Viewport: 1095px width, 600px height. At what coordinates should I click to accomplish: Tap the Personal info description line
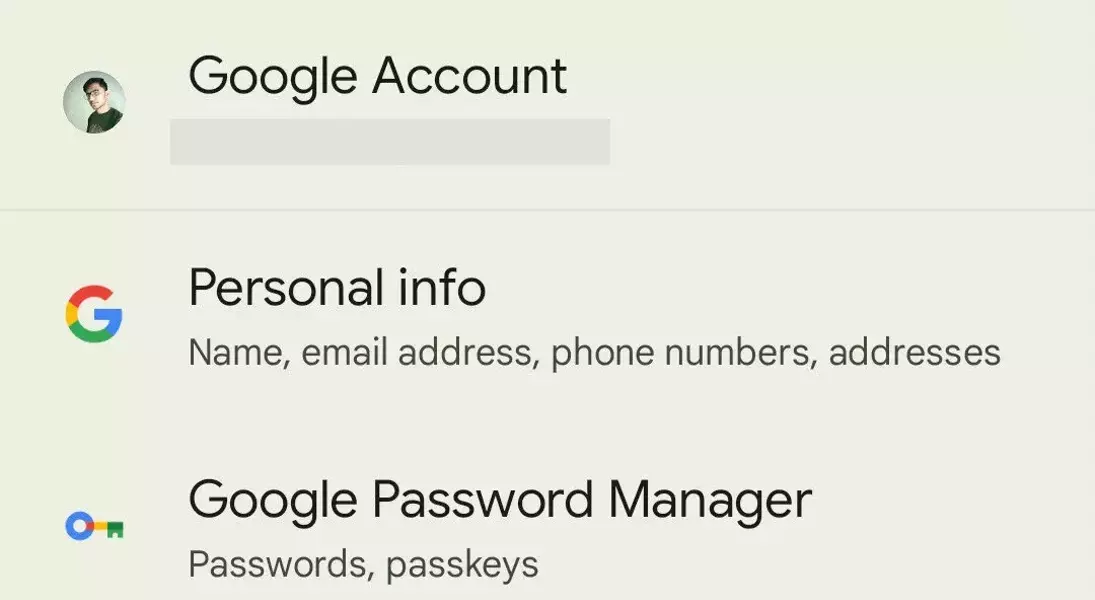[x=594, y=353]
